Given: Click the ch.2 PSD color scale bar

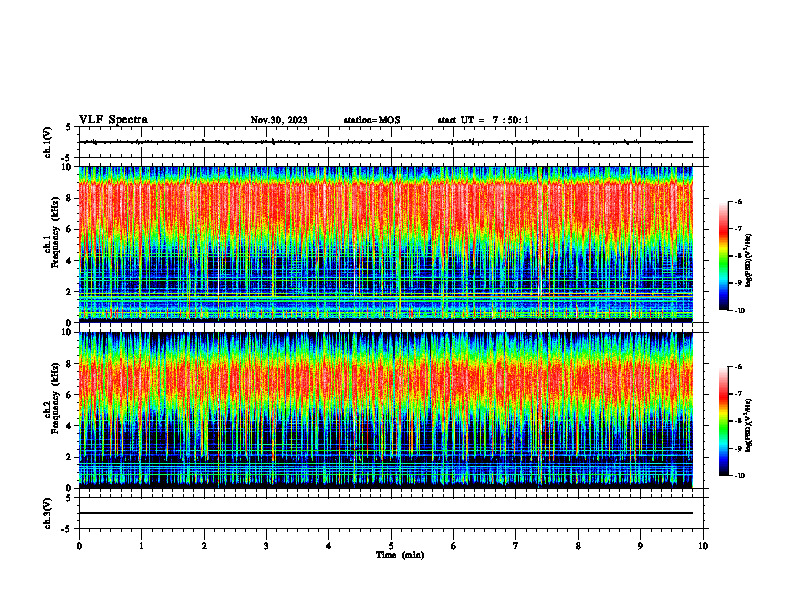Looking at the screenshot, I should (724, 421).
